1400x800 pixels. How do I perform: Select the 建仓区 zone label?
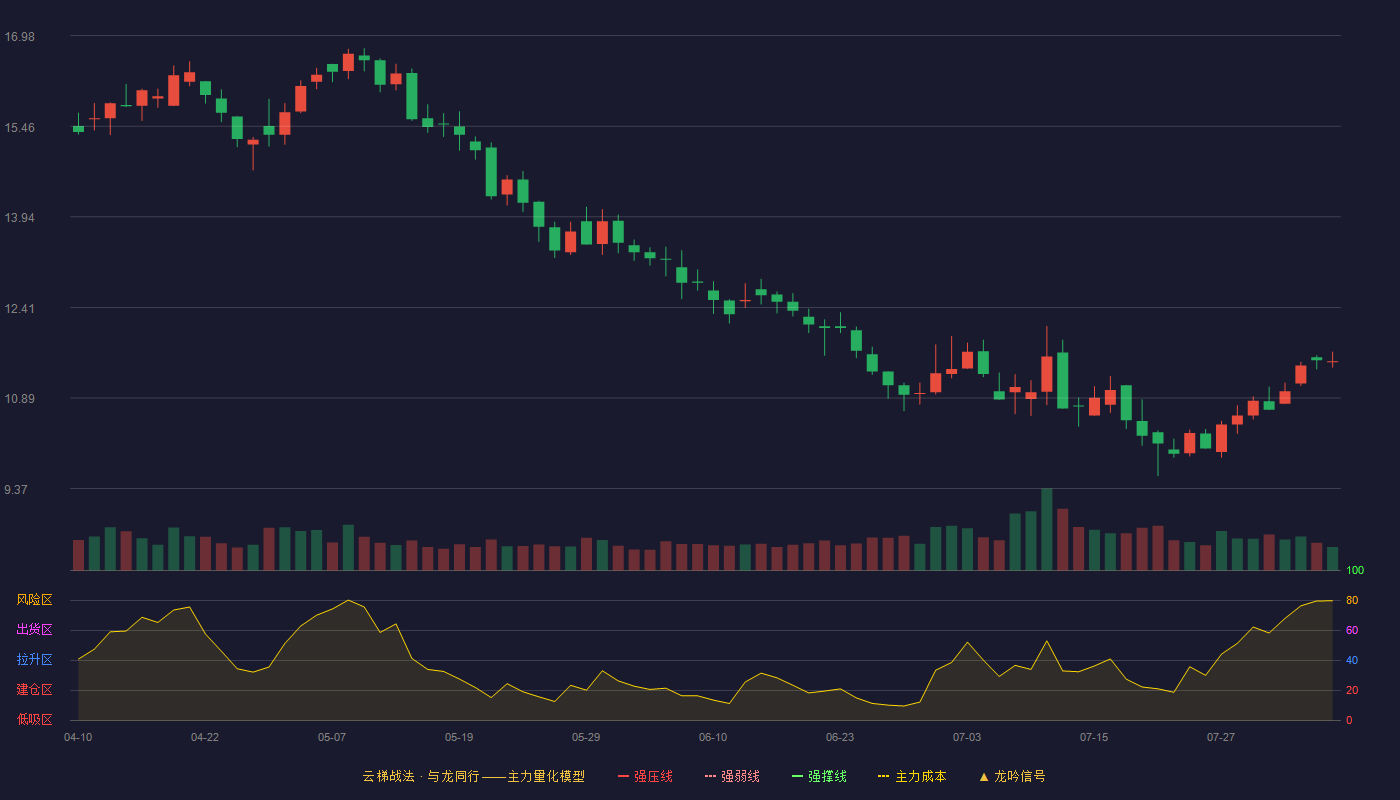pyautogui.click(x=34, y=690)
